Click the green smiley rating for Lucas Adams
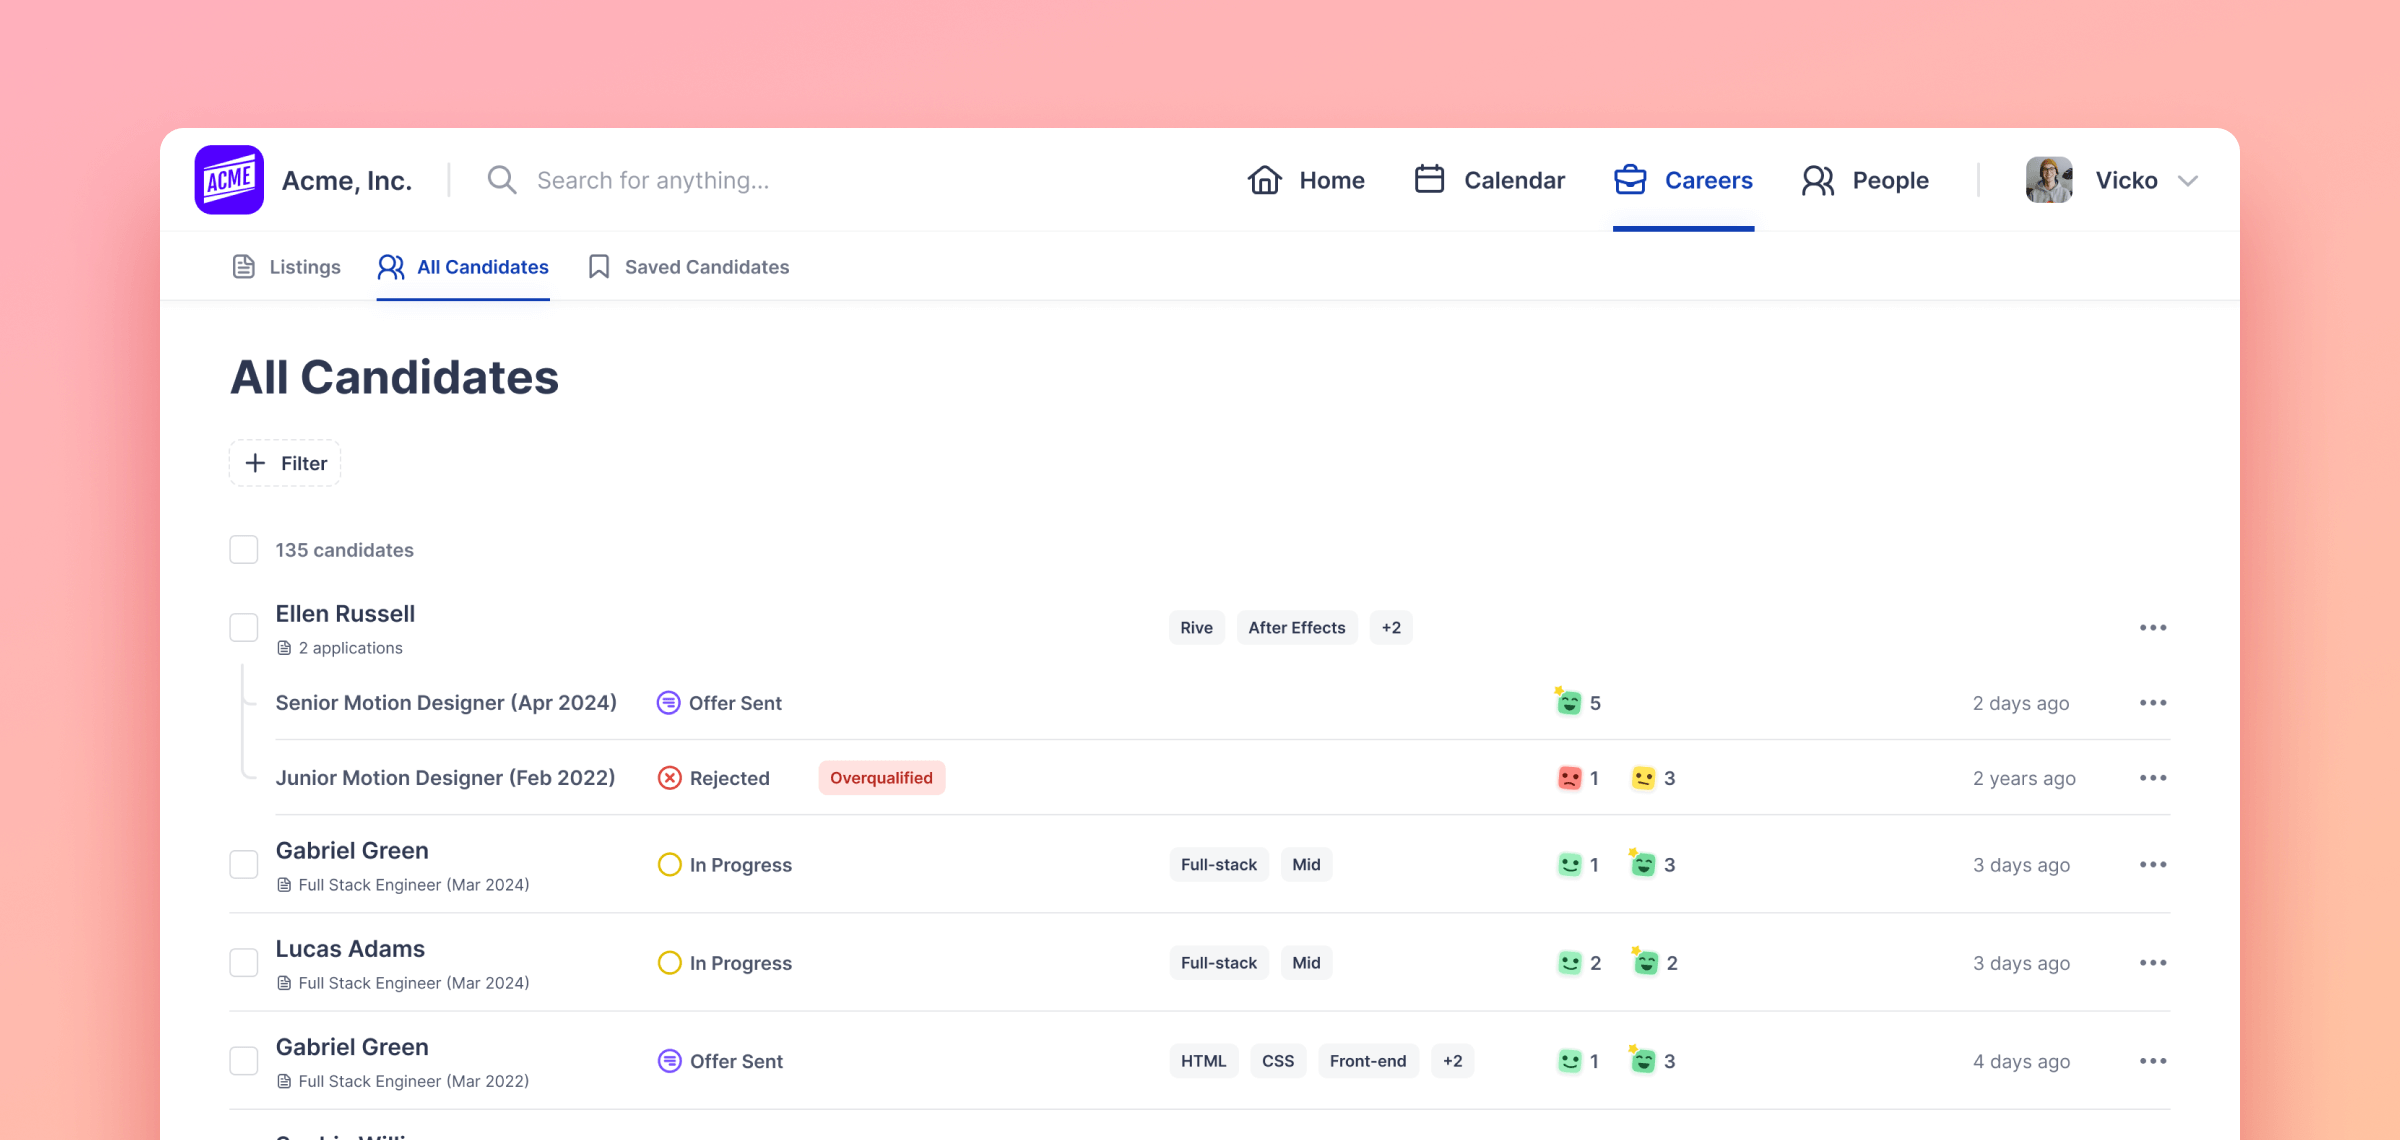The height and width of the screenshot is (1140, 2400). [1570, 963]
